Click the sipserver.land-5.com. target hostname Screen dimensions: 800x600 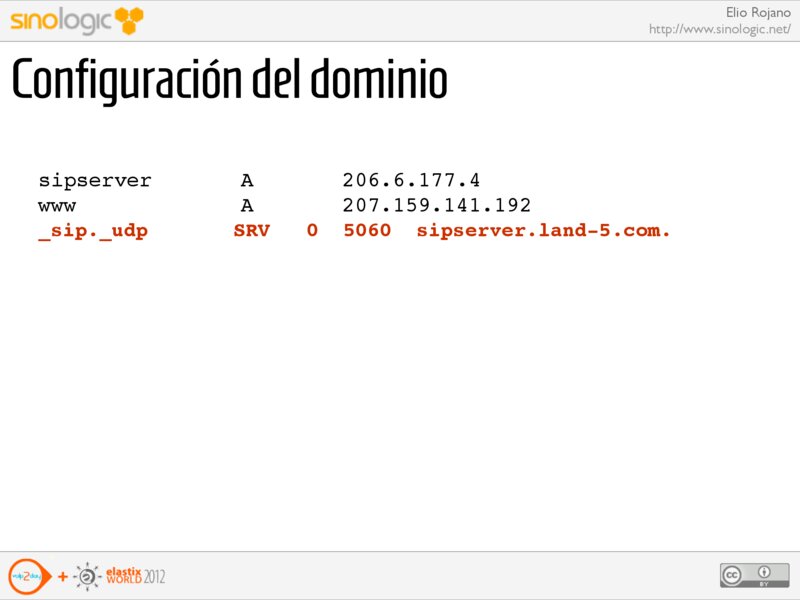[543, 231]
